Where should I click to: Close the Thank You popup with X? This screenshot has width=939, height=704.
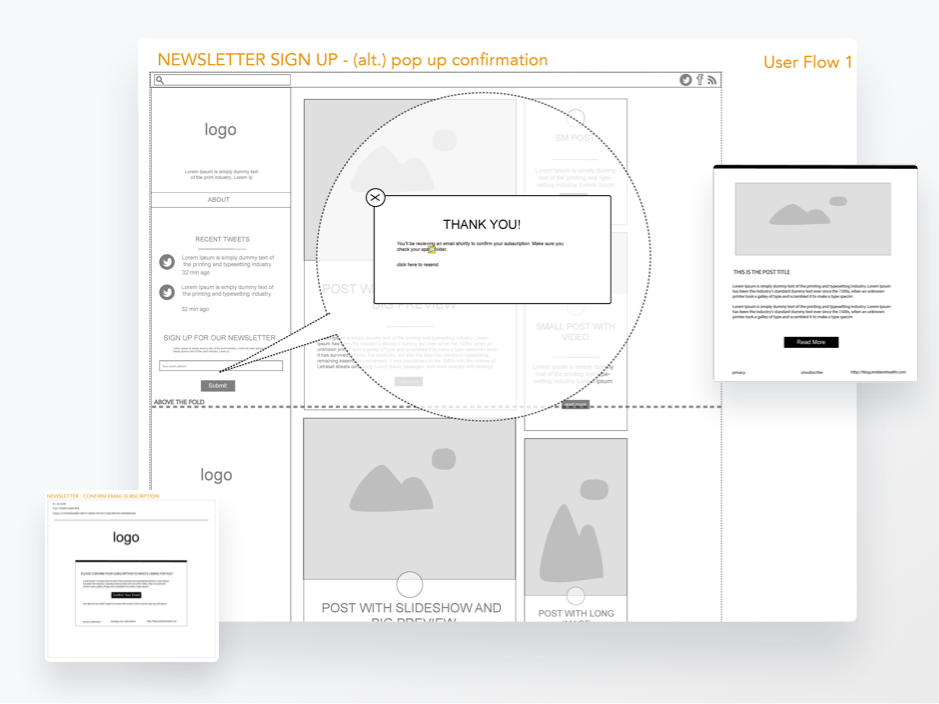point(375,198)
